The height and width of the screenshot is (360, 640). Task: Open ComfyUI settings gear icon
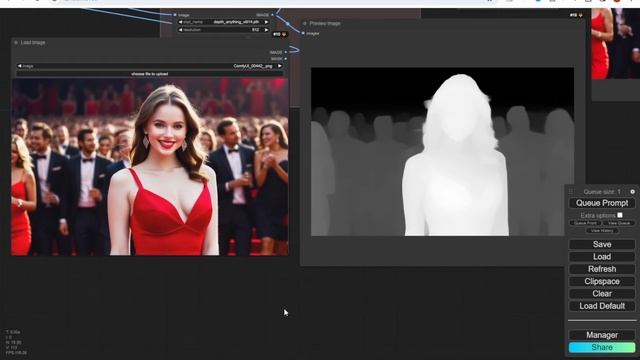[632, 191]
